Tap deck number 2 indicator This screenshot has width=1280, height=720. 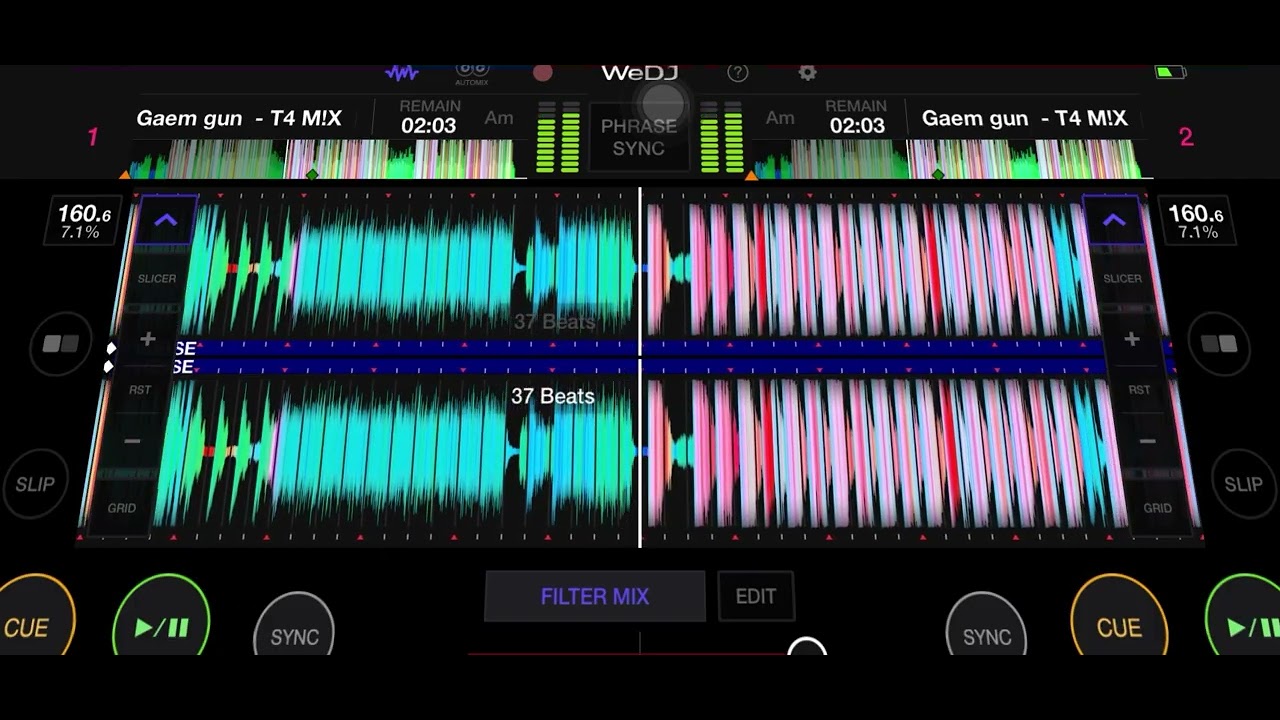[1186, 137]
